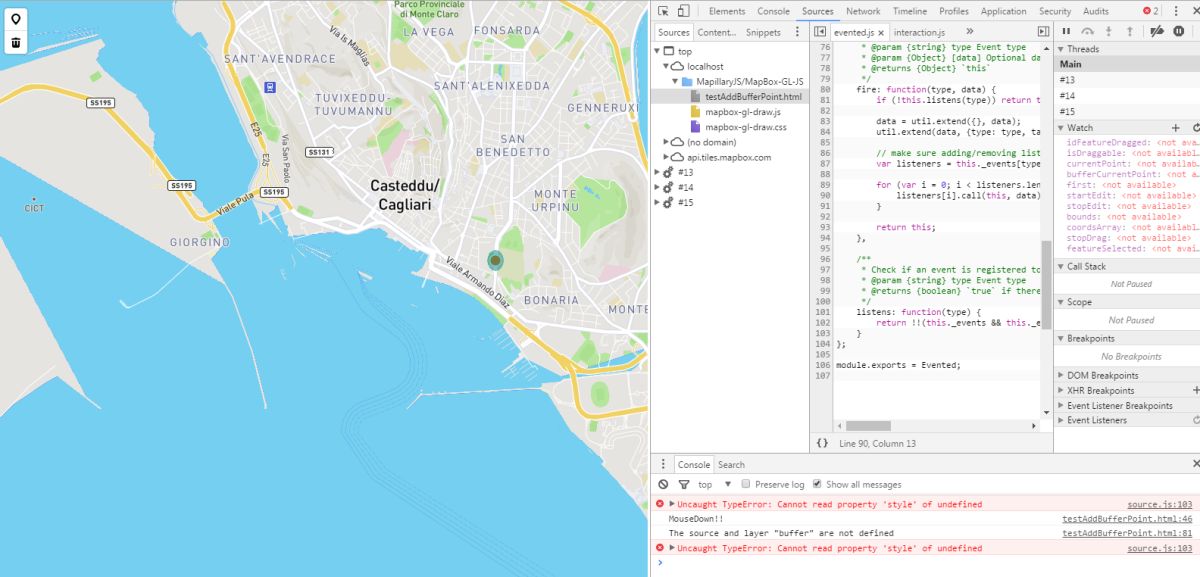Select testAddBufferPoint.html in the file tree
Image resolution: width=1200 pixels, height=577 pixels.
(753, 97)
